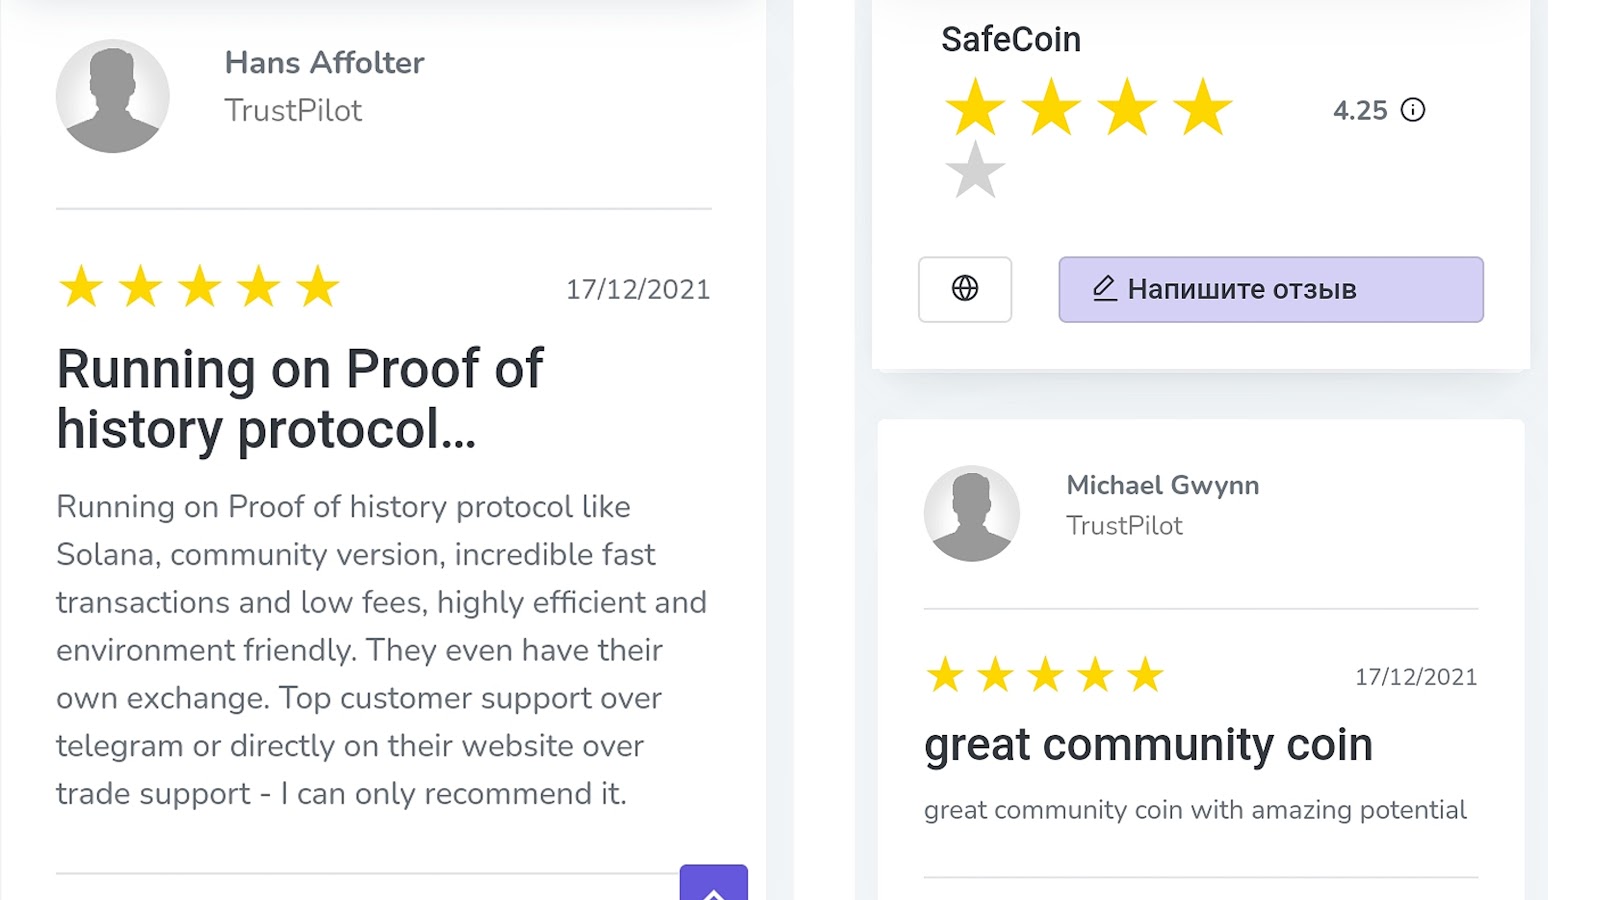
Task: Open Michael Gwynn reviewer name
Action: tap(1162, 485)
